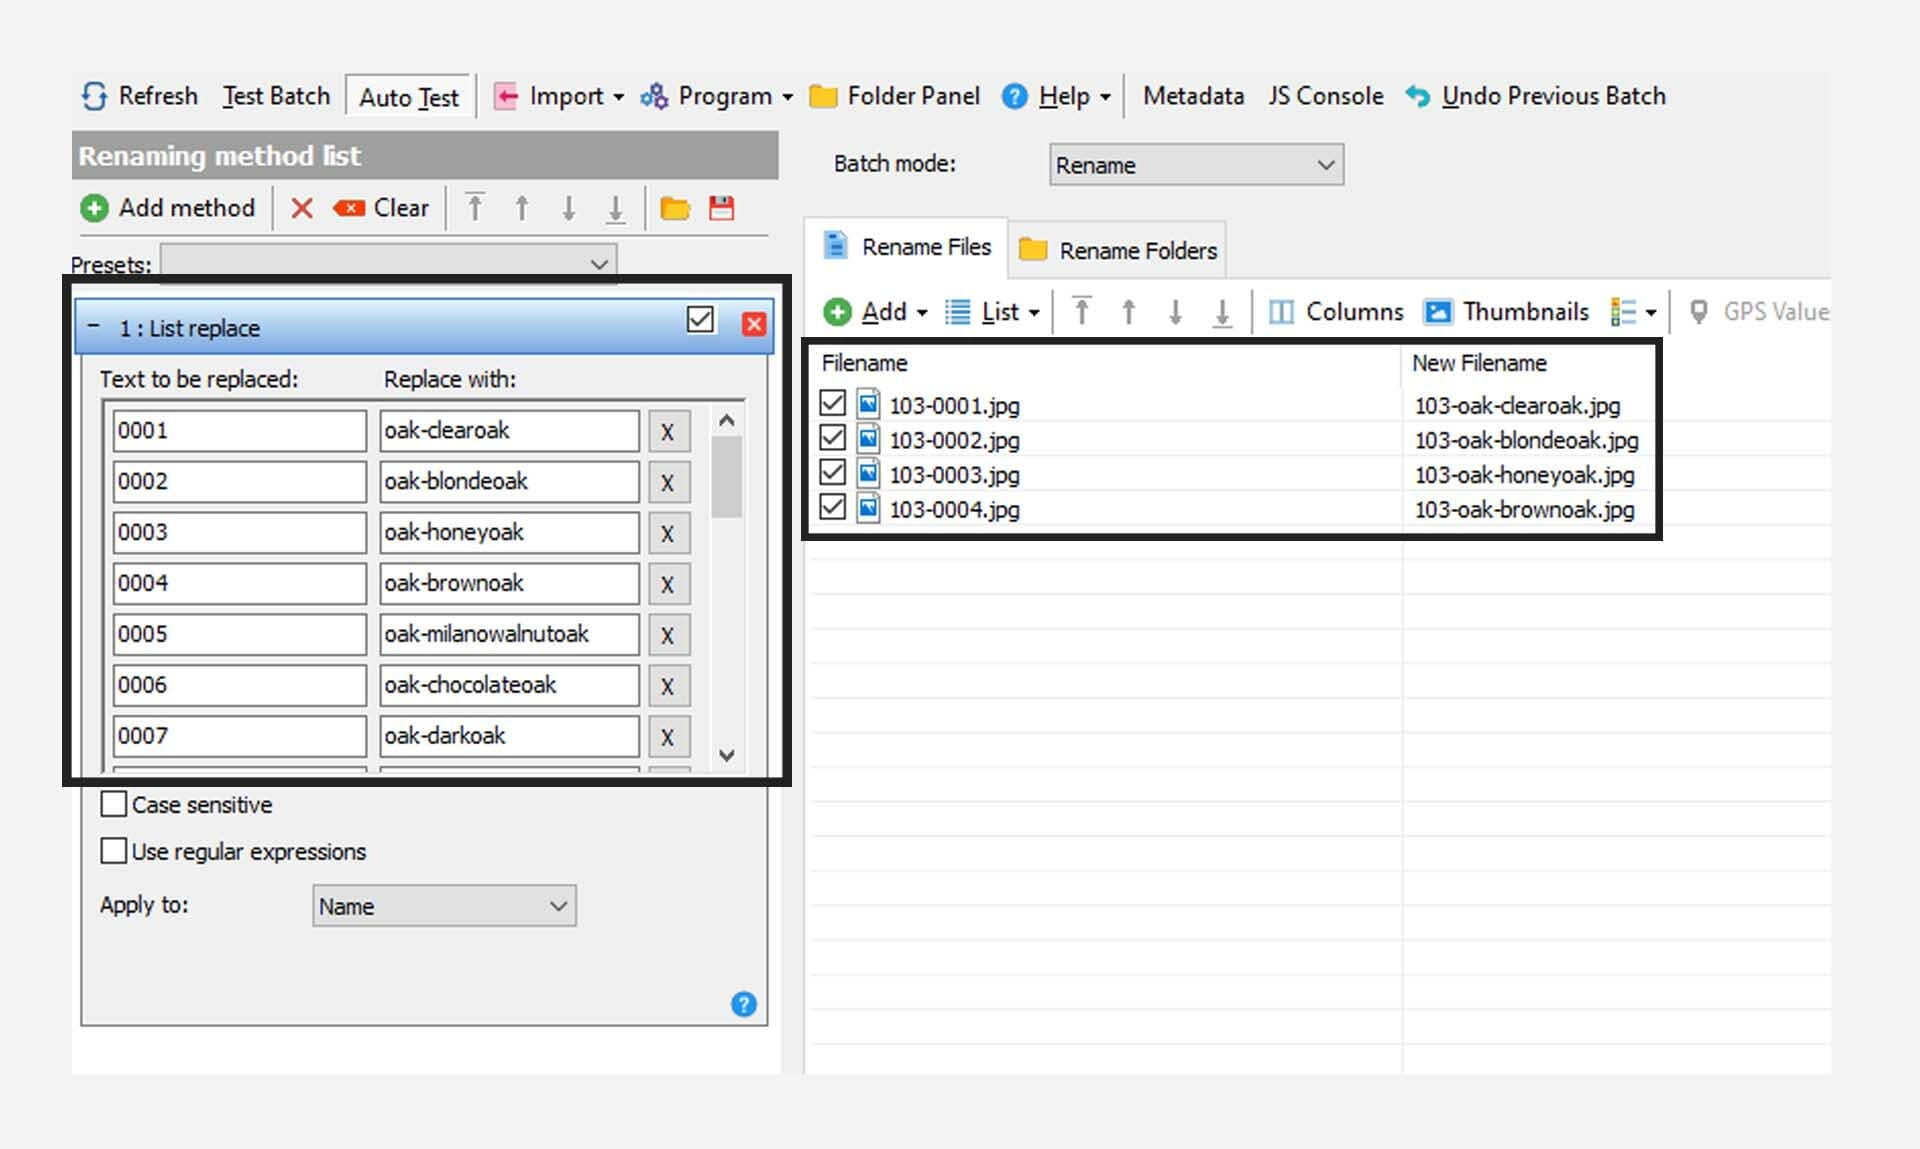Move method to top arrow icon
The height and width of the screenshot is (1149, 1920).
point(475,208)
